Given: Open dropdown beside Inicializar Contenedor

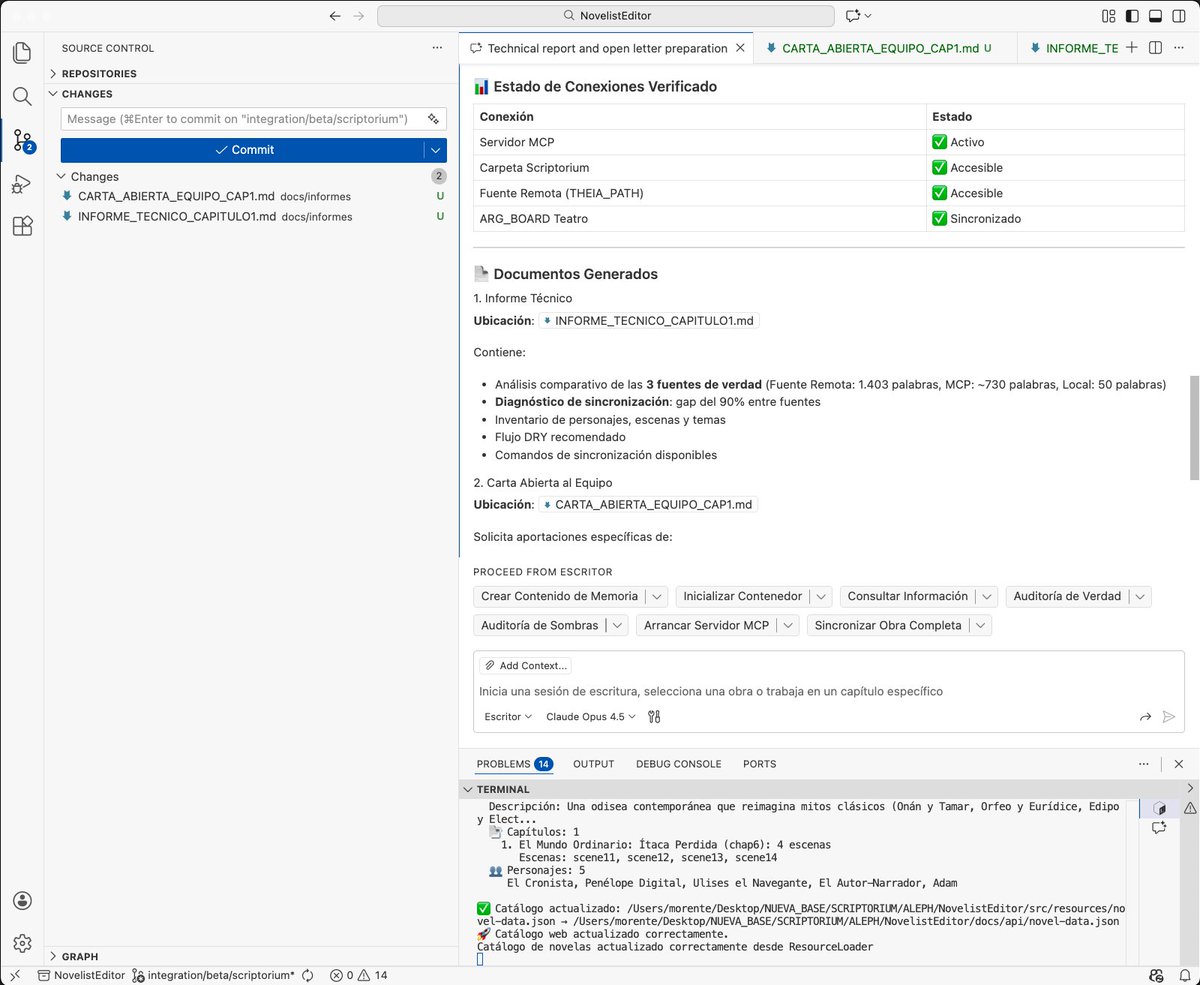Looking at the screenshot, I should pos(821,596).
